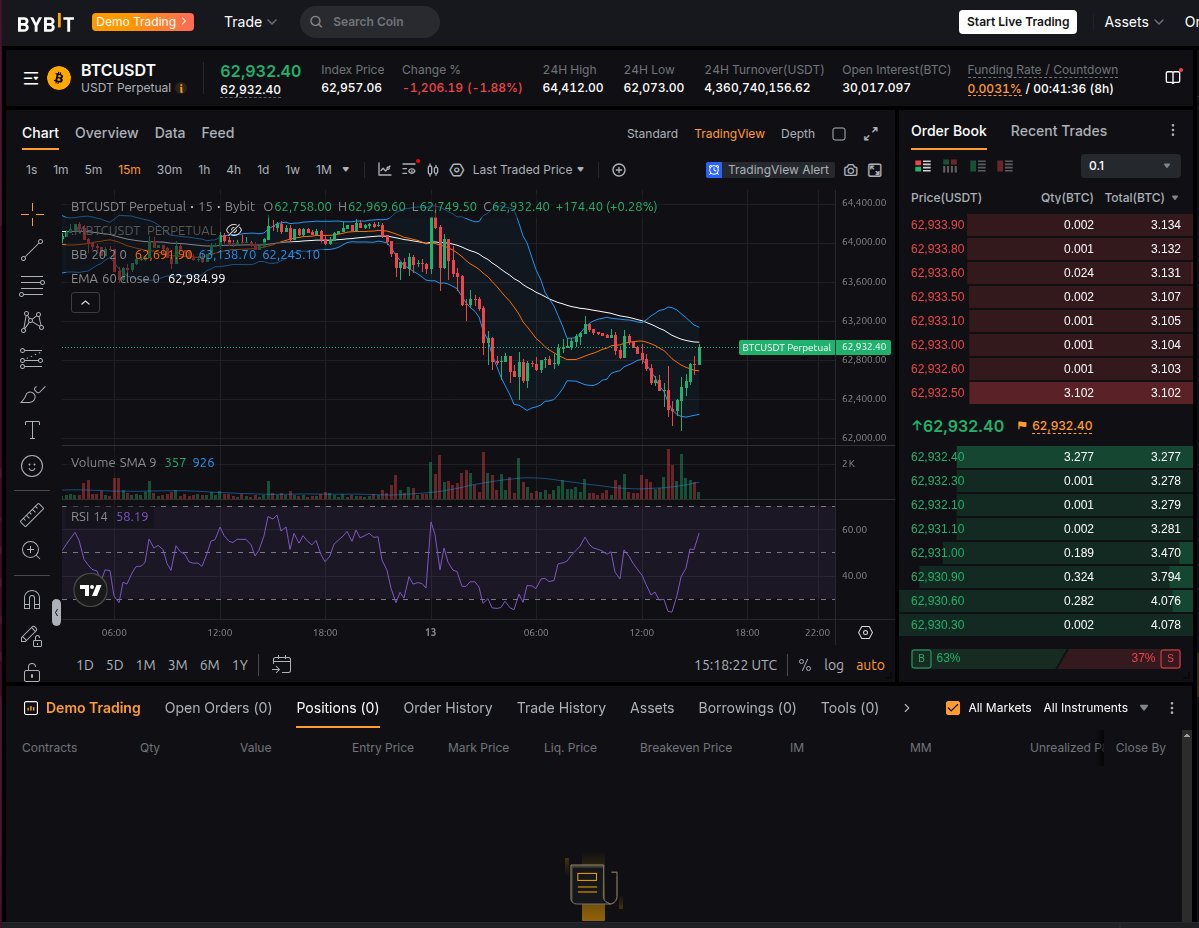Switch to Recent Trades tab

pyautogui.click(x=1058, y=131)
